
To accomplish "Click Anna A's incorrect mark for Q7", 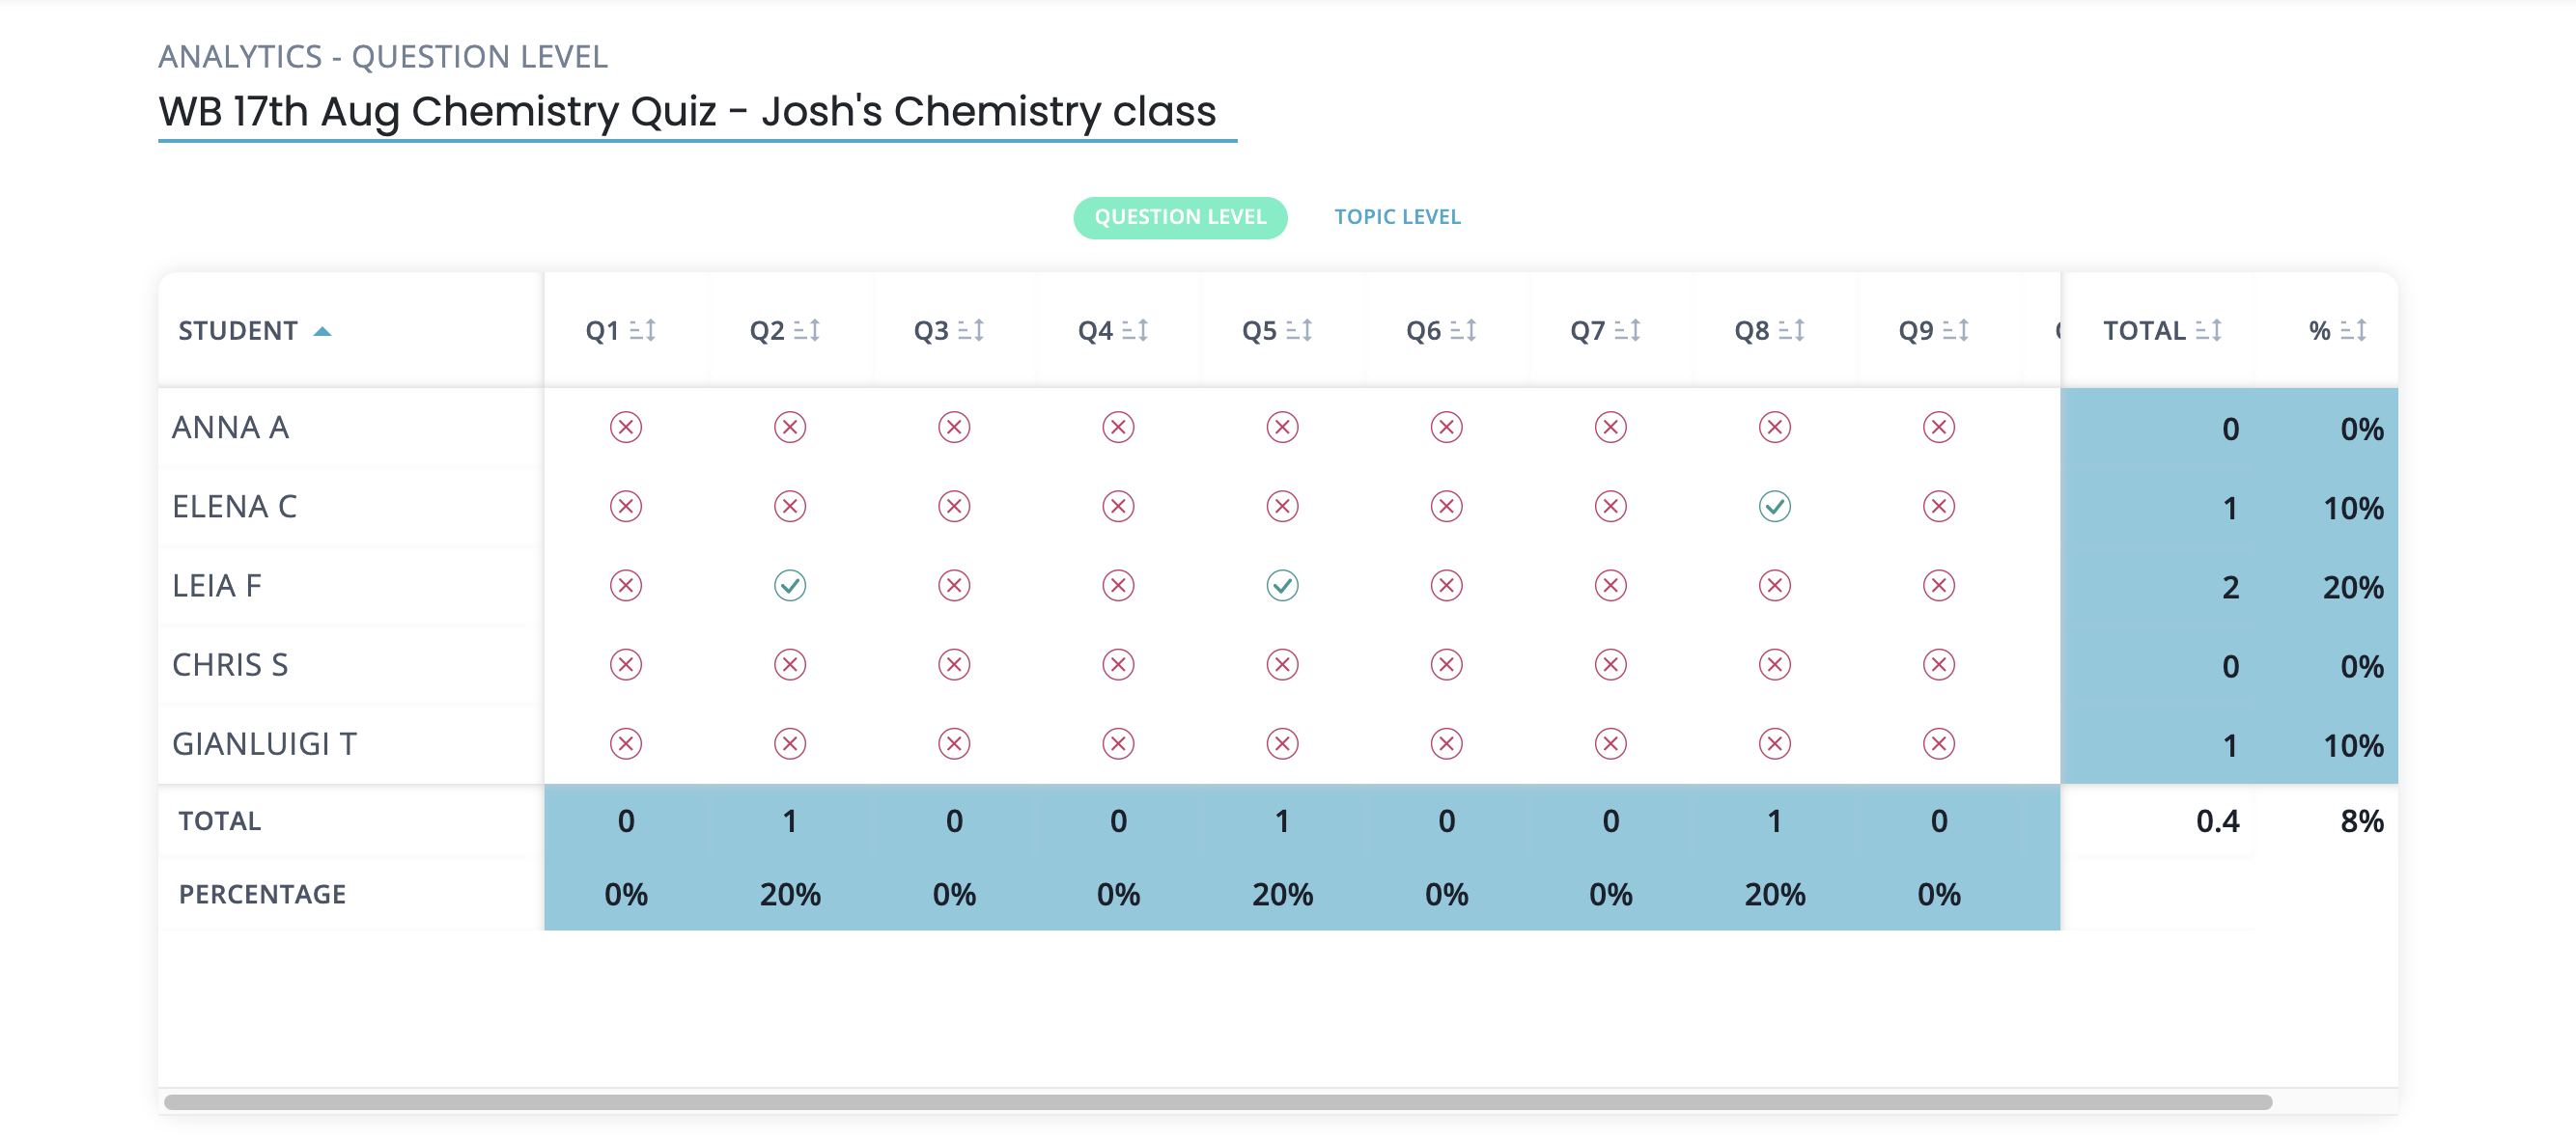I will [1610, 427].
